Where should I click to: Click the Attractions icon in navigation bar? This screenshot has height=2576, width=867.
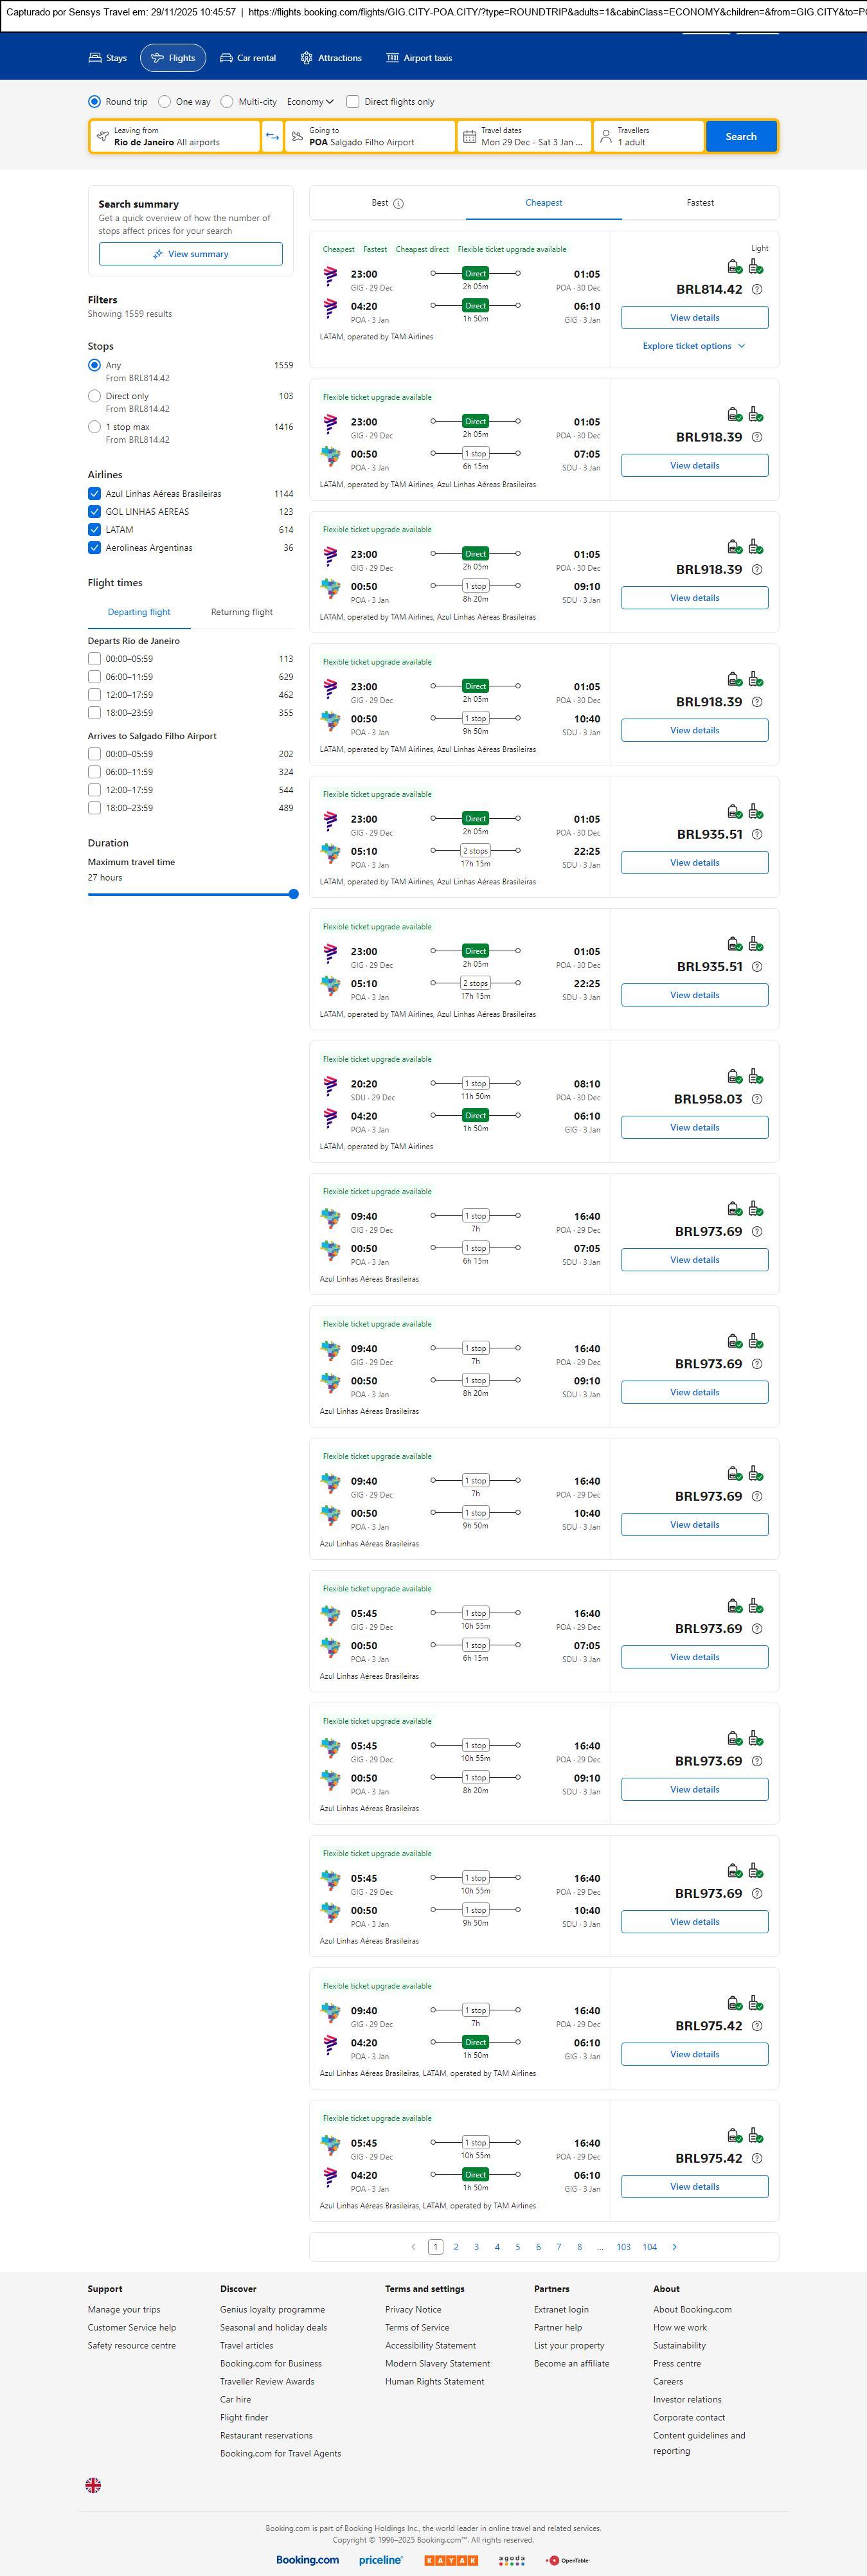[x=306, y=58]
